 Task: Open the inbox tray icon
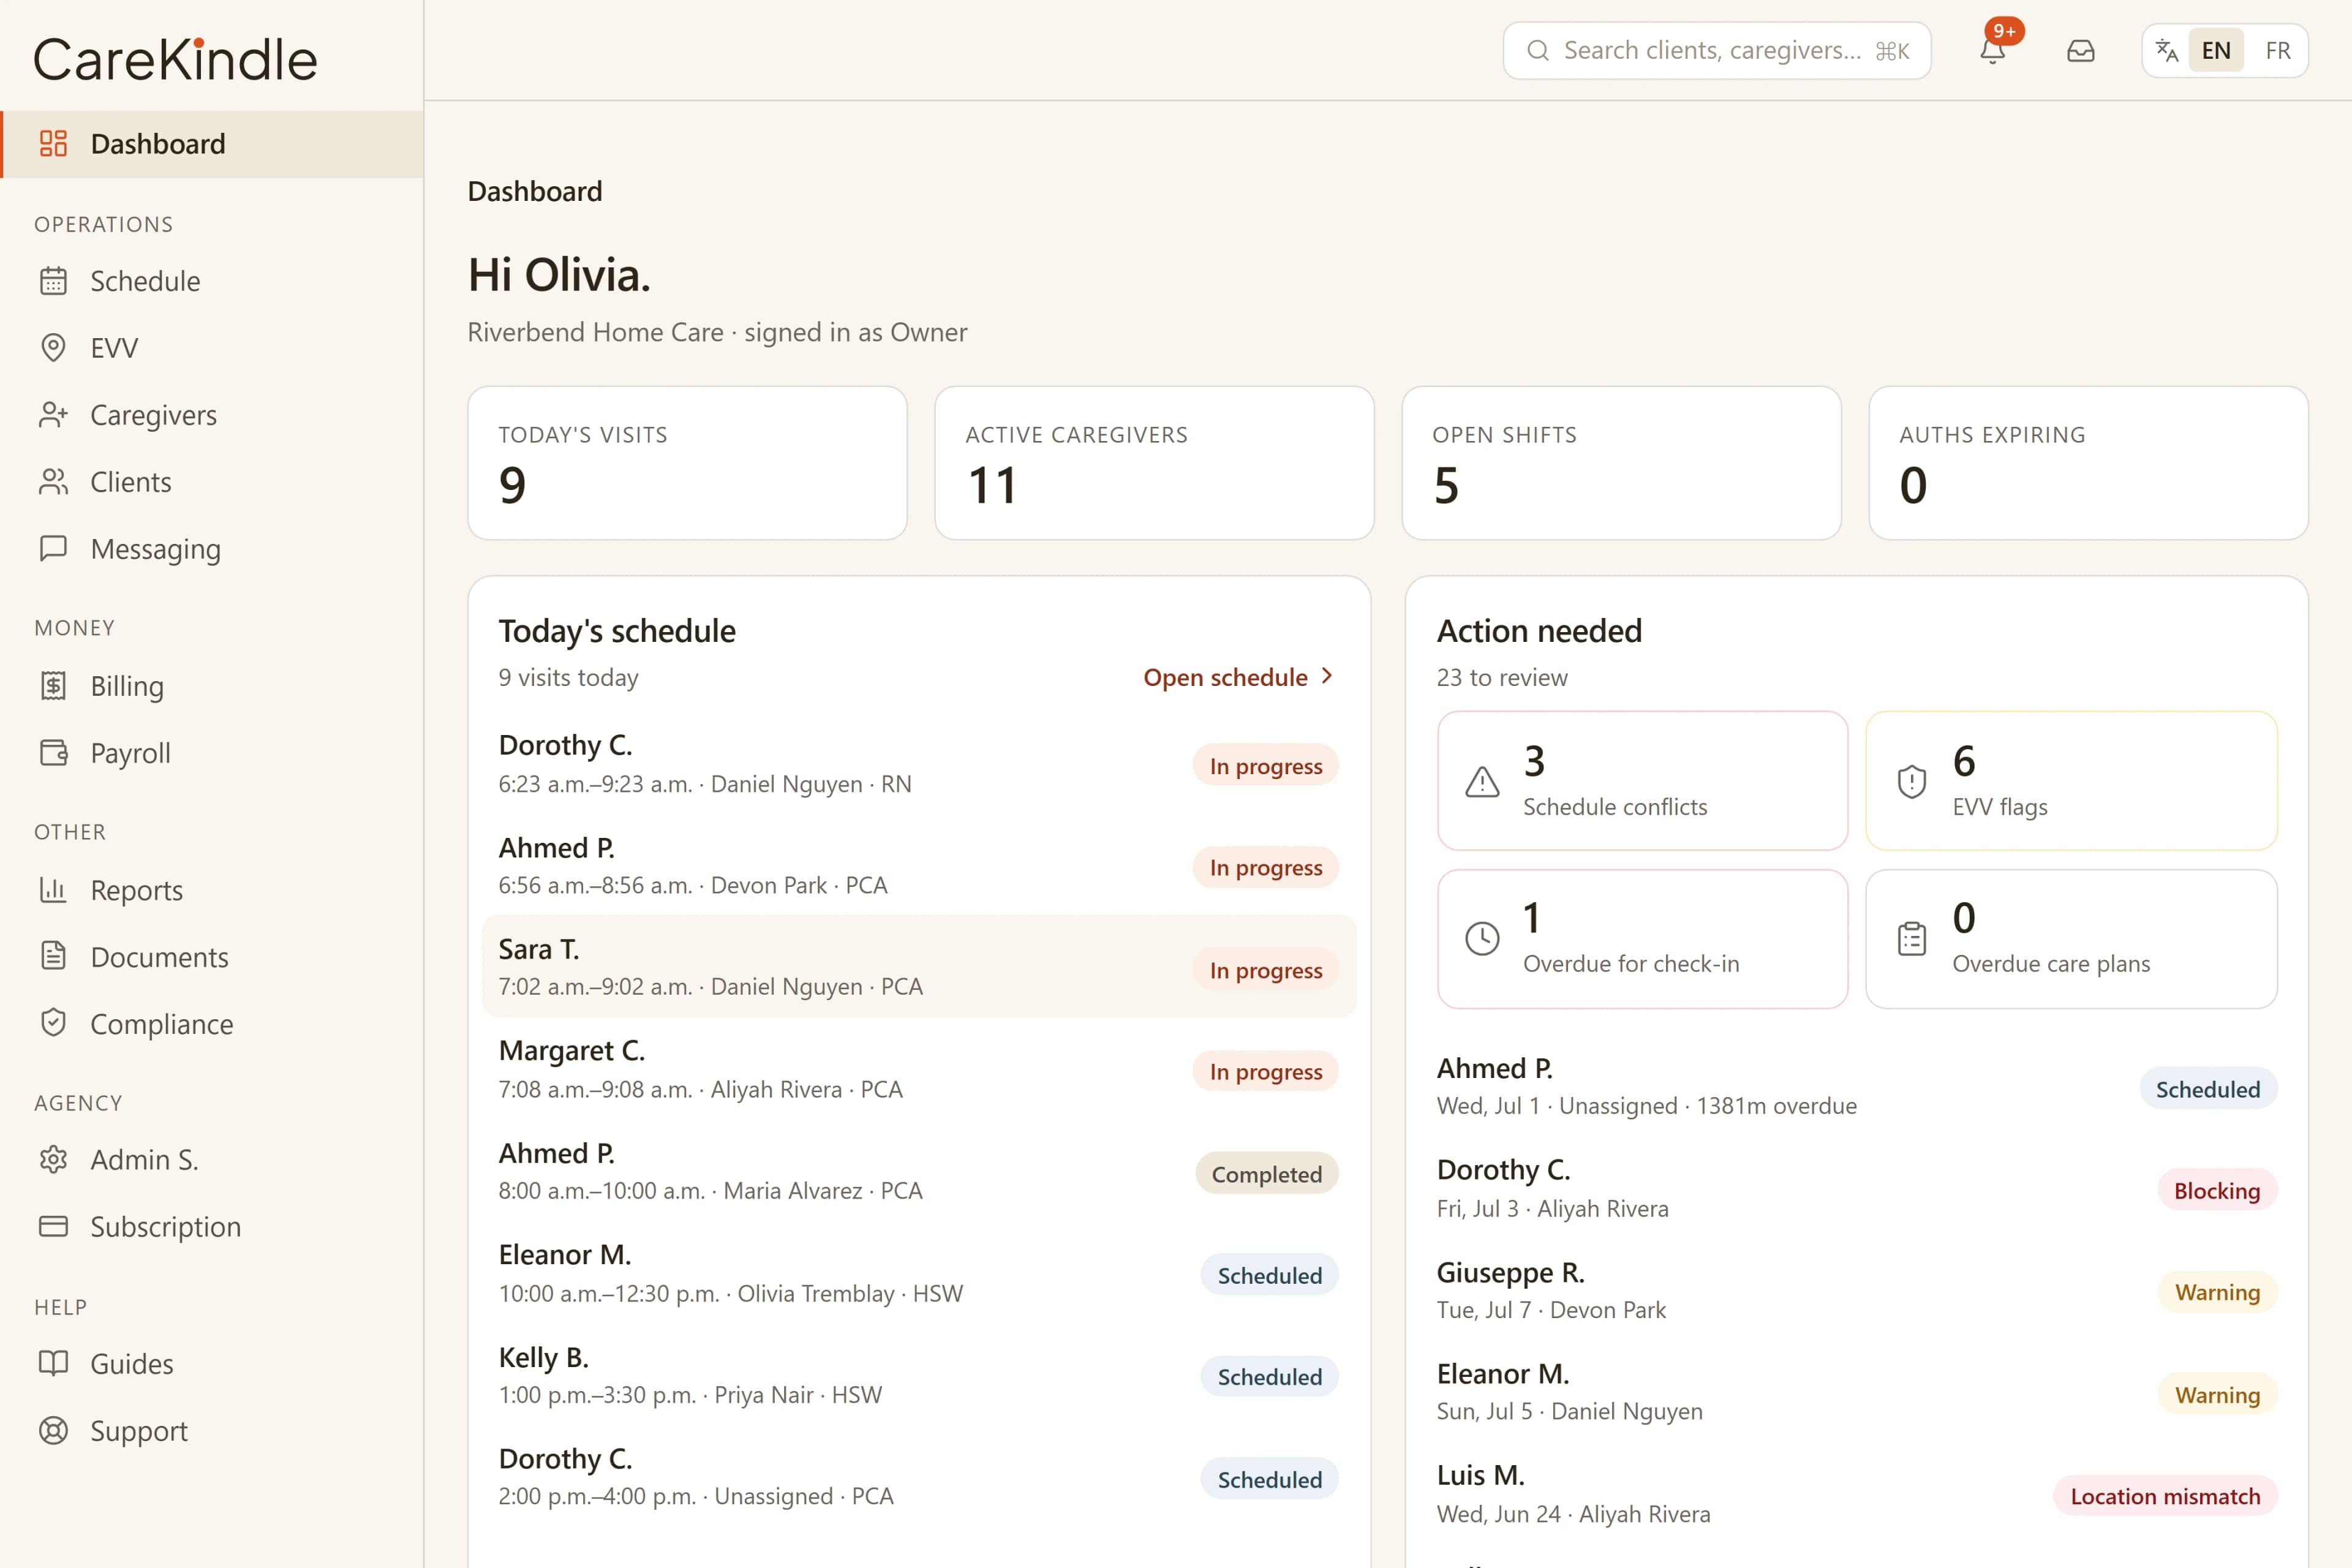pos(2081,50)
